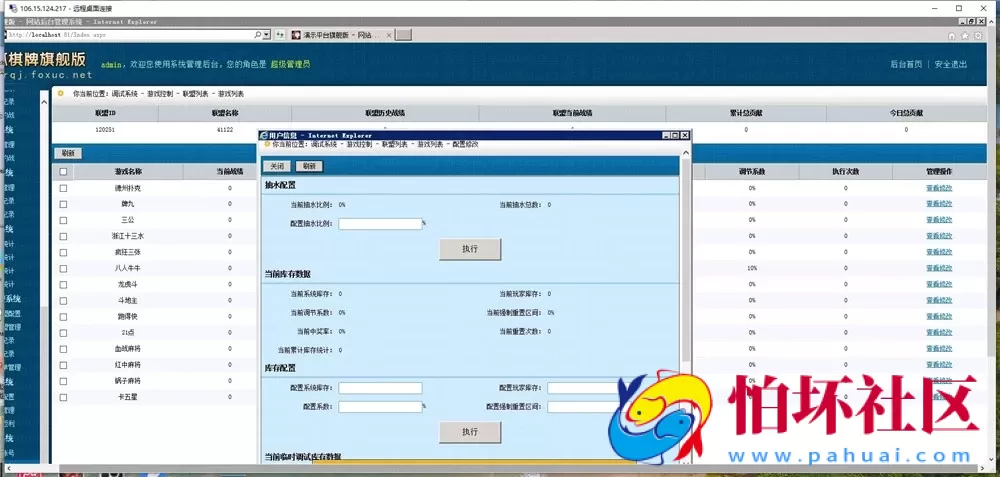This screenshot has height=477, width=1000.
Task: Click 执行 under 库存配置
Action: tap(470, 432)
